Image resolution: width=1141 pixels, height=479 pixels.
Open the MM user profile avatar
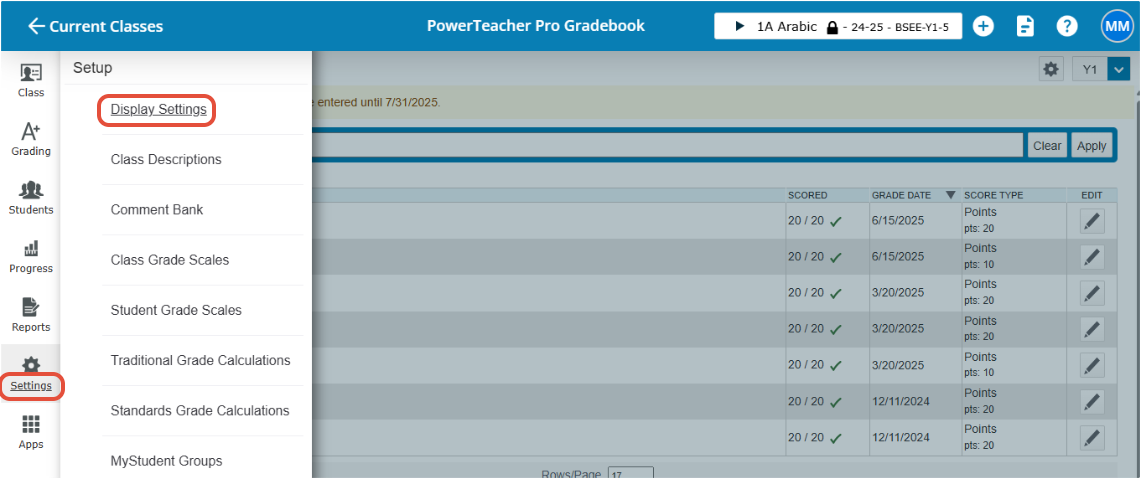[1116, 26]
